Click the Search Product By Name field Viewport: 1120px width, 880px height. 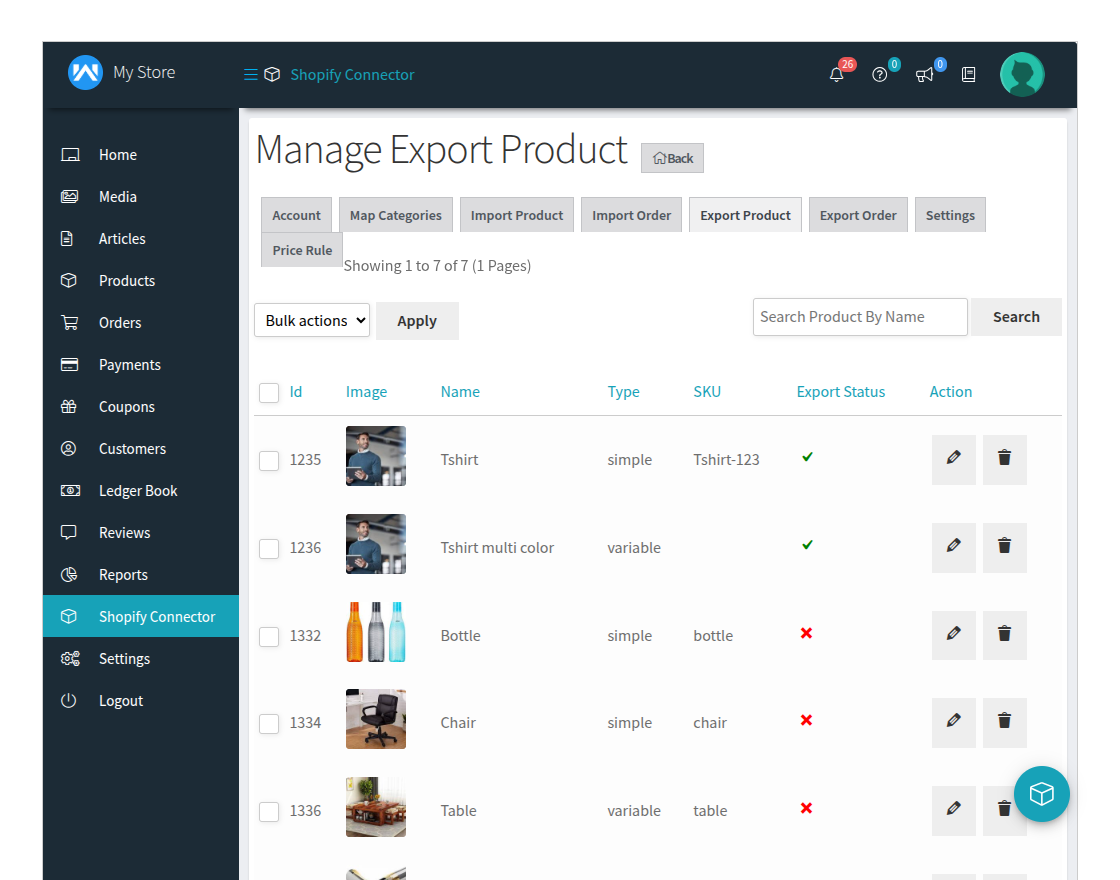[860, 316]
